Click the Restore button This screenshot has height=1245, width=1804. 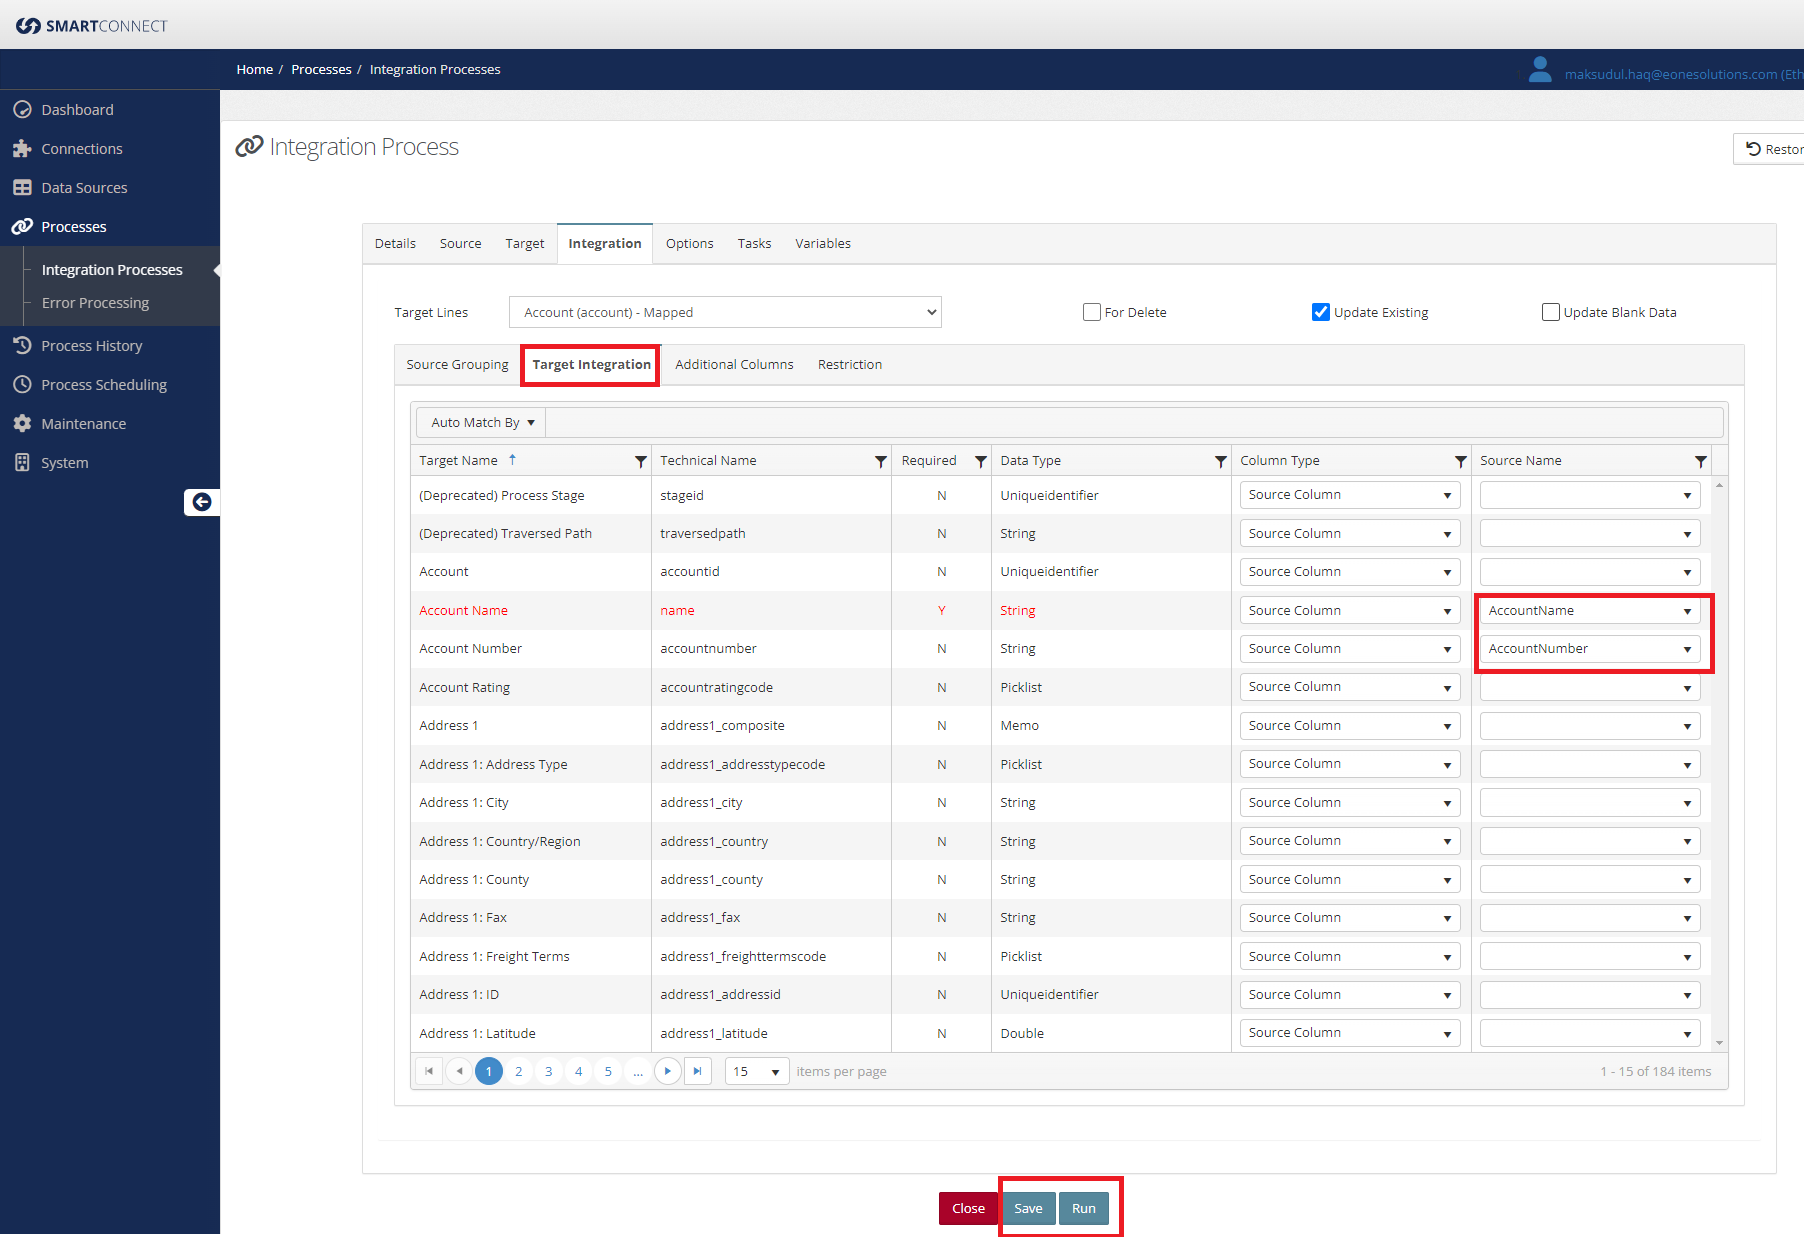point(1769,149)
